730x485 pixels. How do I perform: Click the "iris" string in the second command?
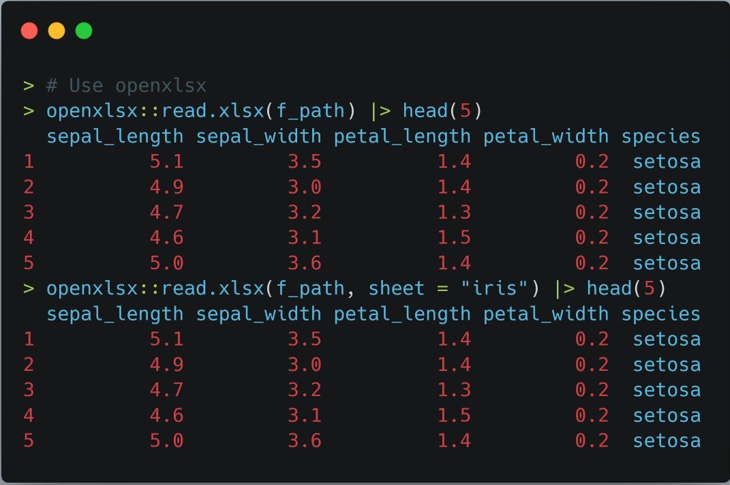pos(494,289)
